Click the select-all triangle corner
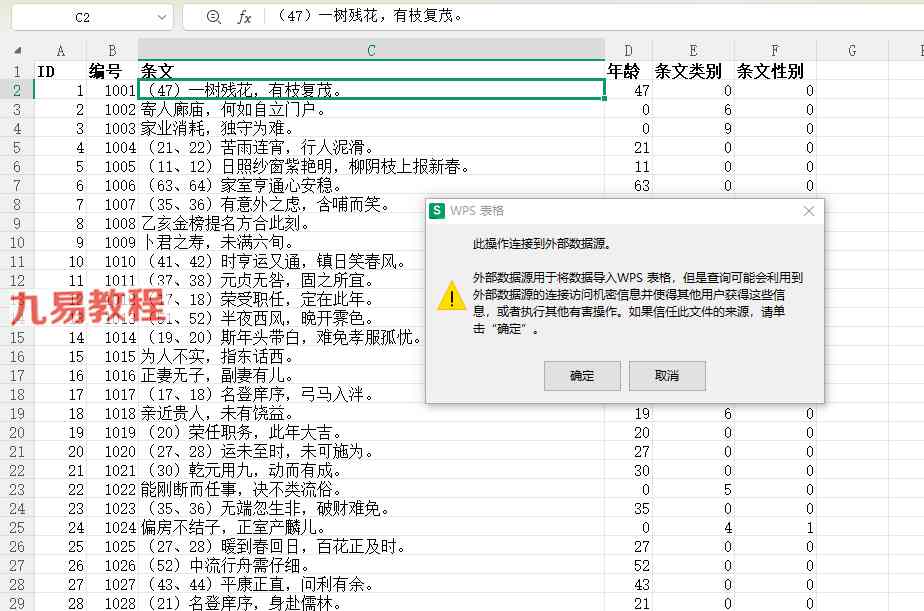The width and height of the screenshot is (924, 611). point(17,51)
